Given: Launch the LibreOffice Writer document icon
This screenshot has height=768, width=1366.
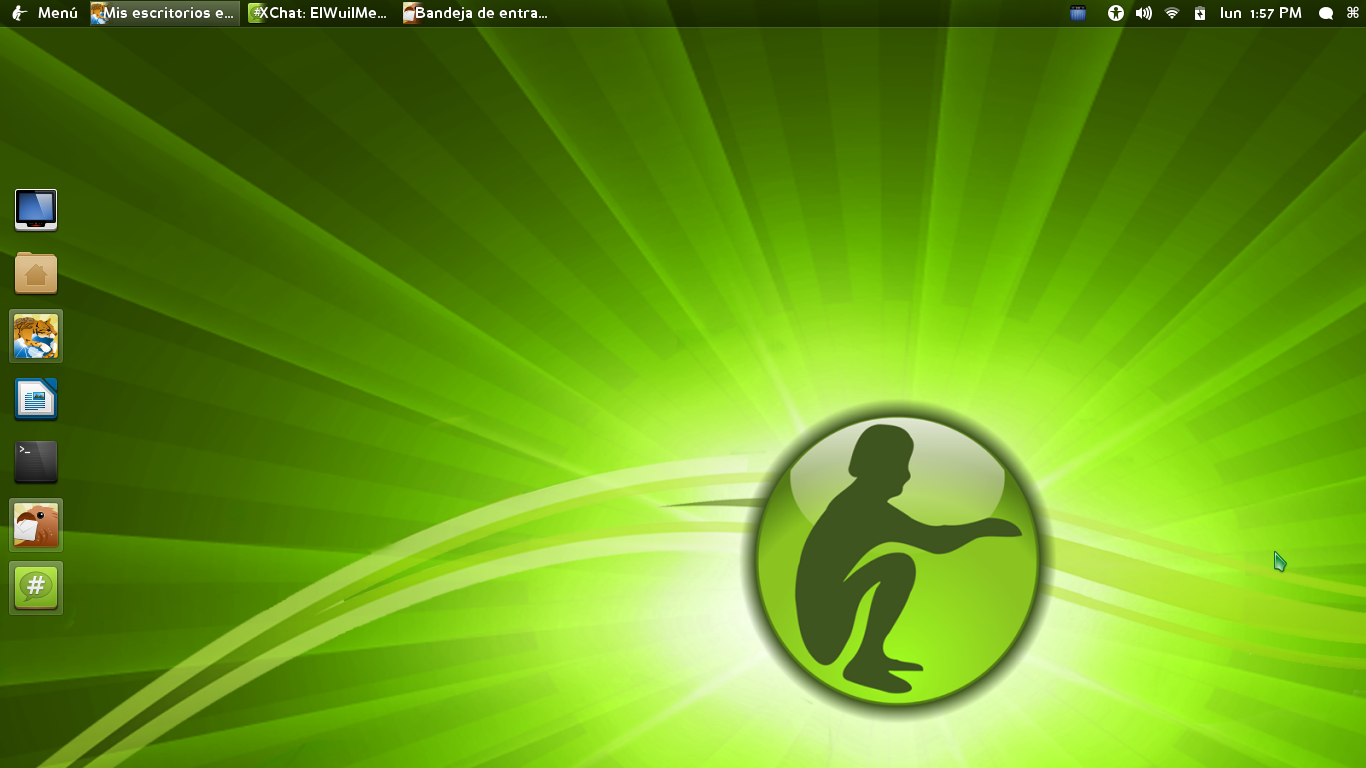Looking at the screenshot, I should (36, 399).
